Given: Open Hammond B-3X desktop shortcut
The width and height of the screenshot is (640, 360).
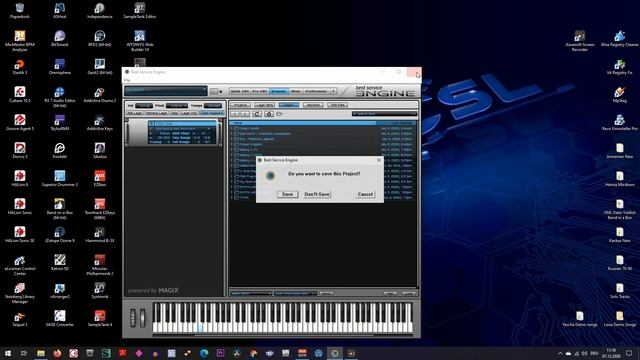Looking at the screenshot, I should click(100, 234).
